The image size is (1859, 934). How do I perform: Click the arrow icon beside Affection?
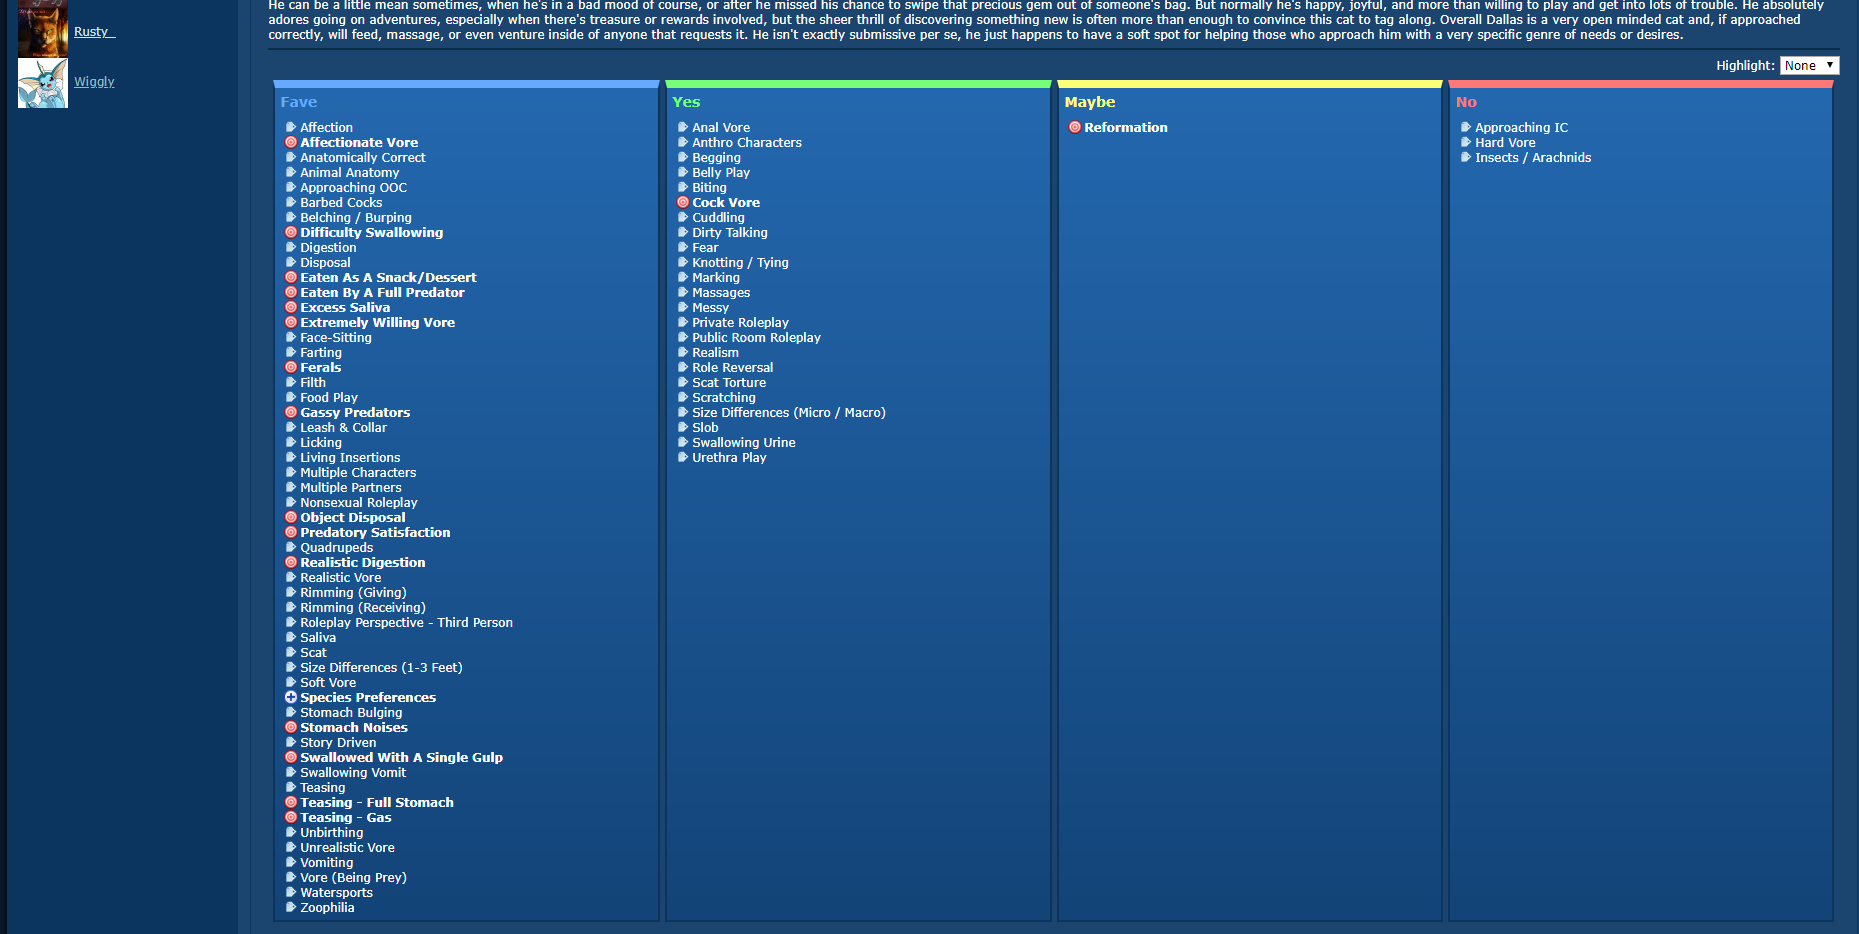click(291, 127)
